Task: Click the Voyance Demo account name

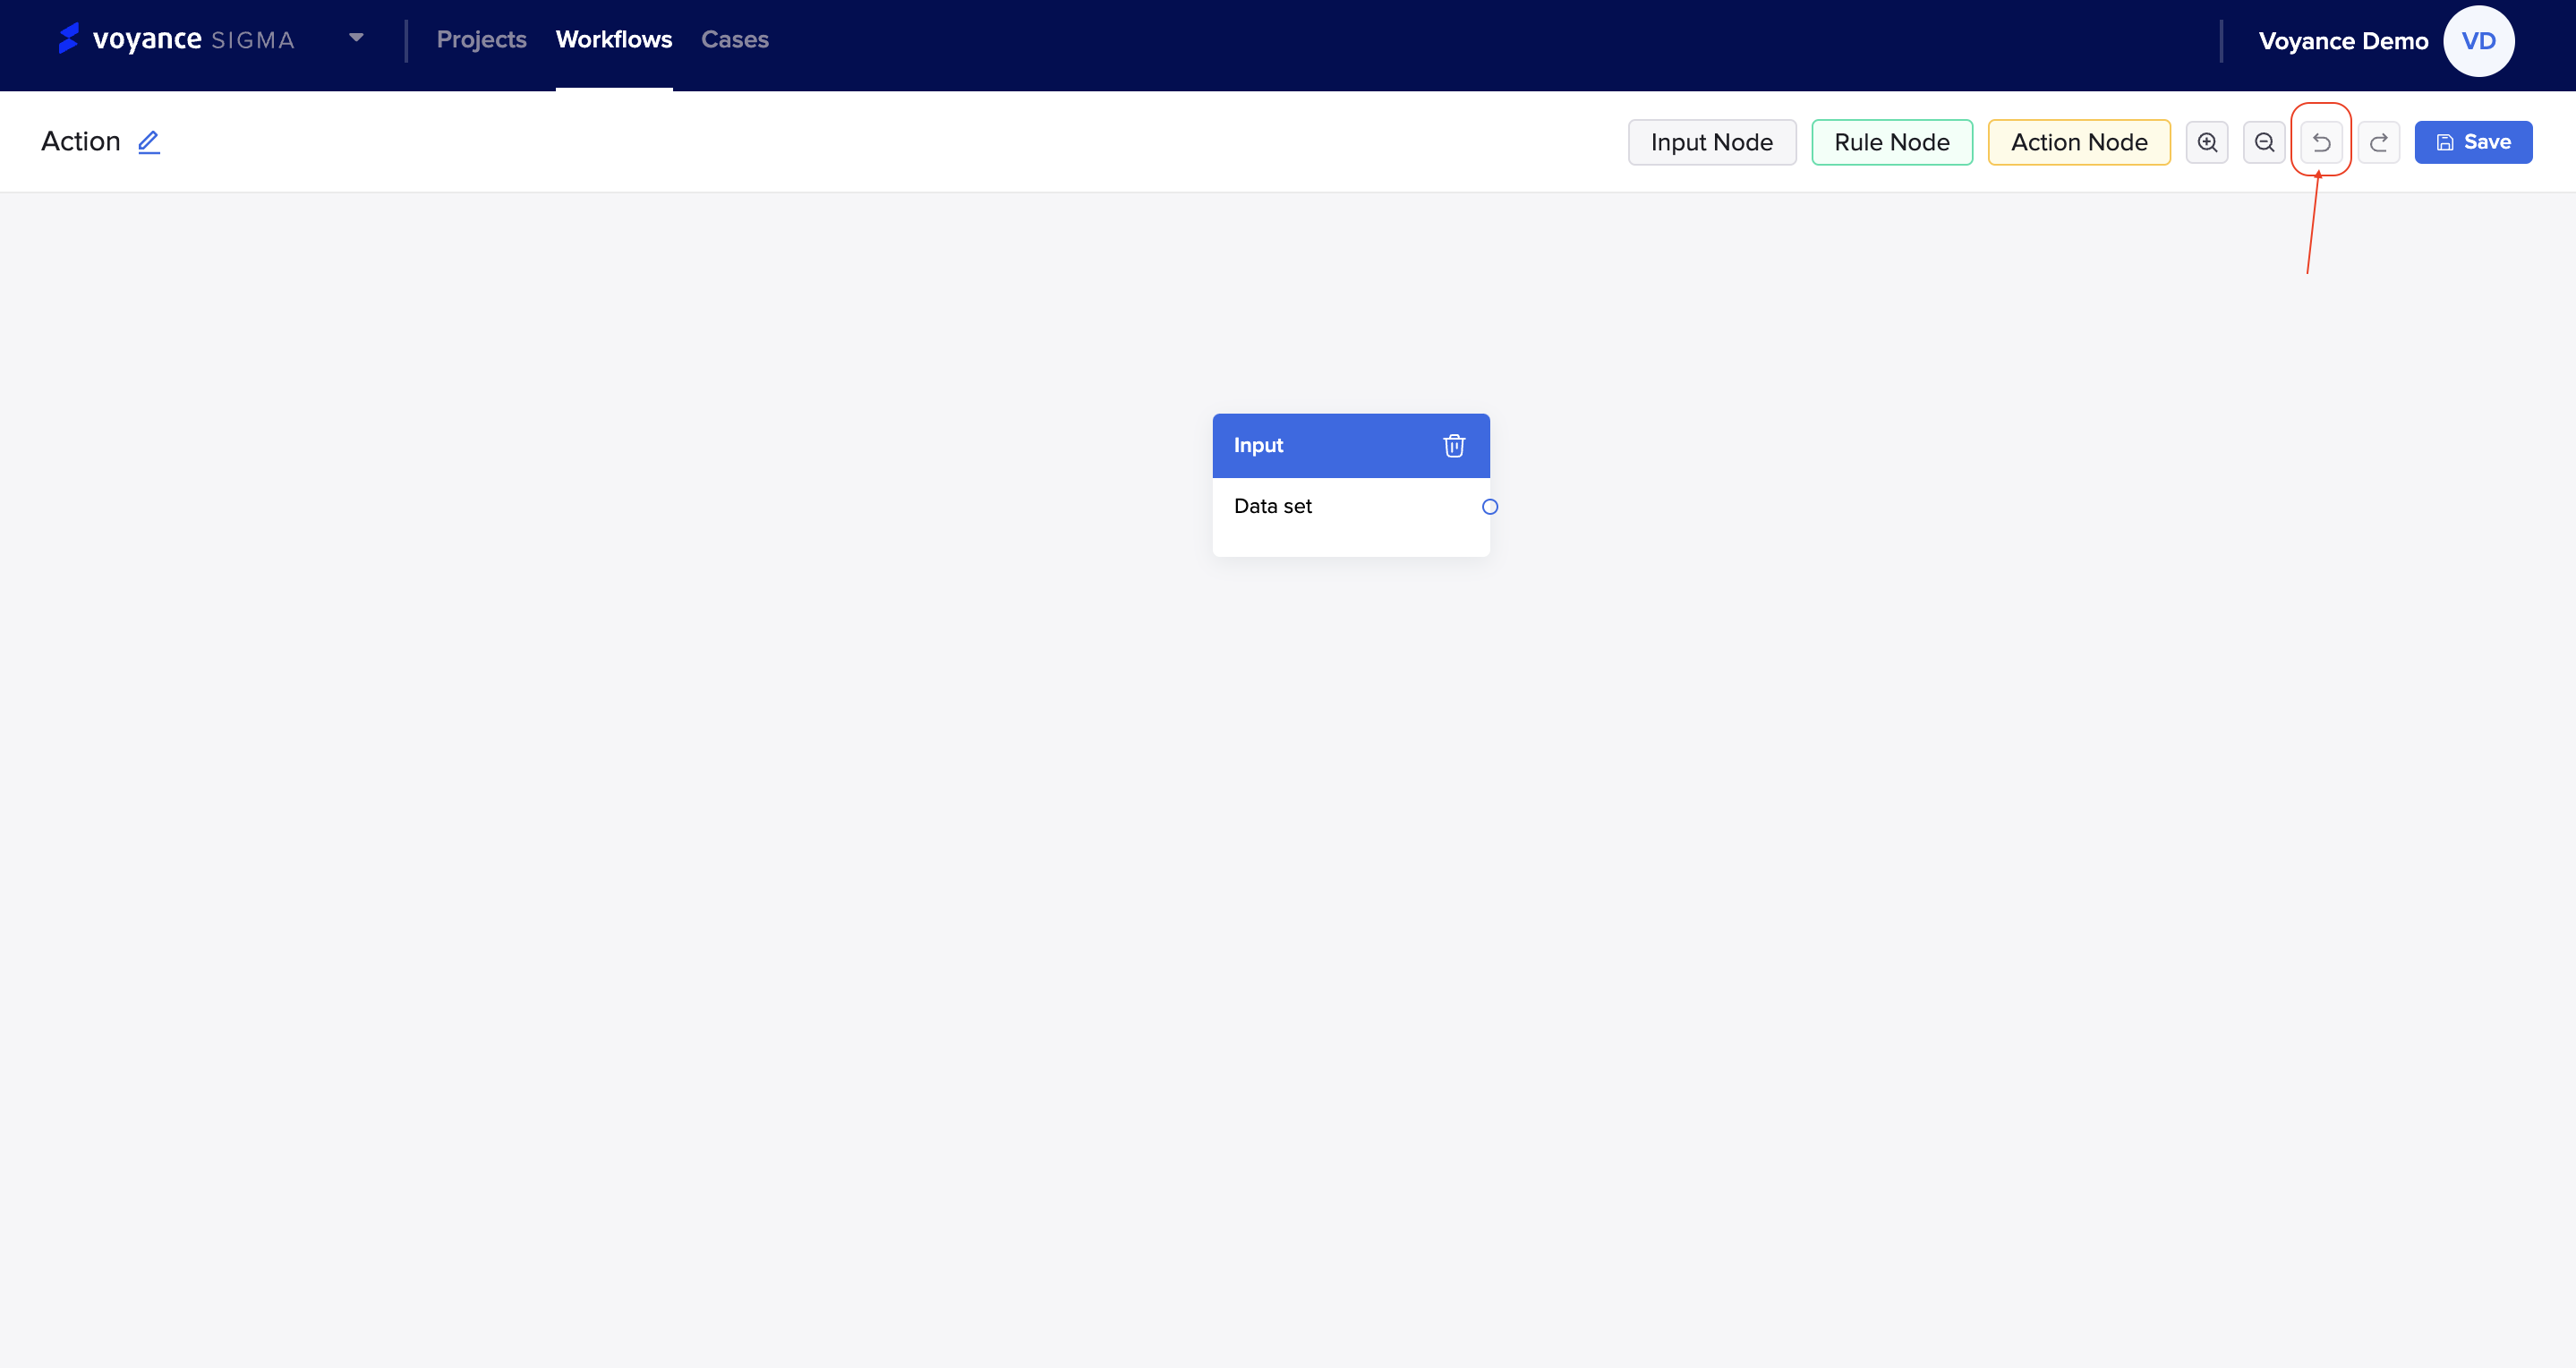Action: click(2343, 41)
